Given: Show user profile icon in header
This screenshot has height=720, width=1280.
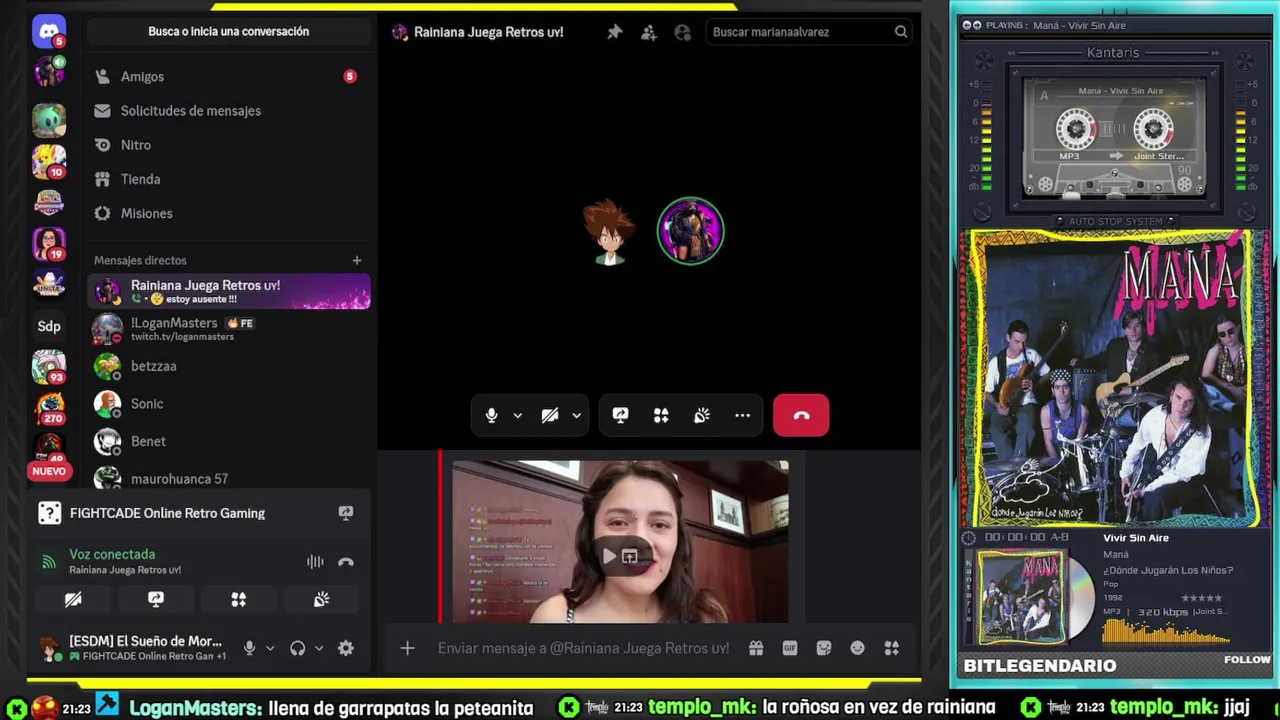Looking at the screenshot, I should (x=683, y=32).
